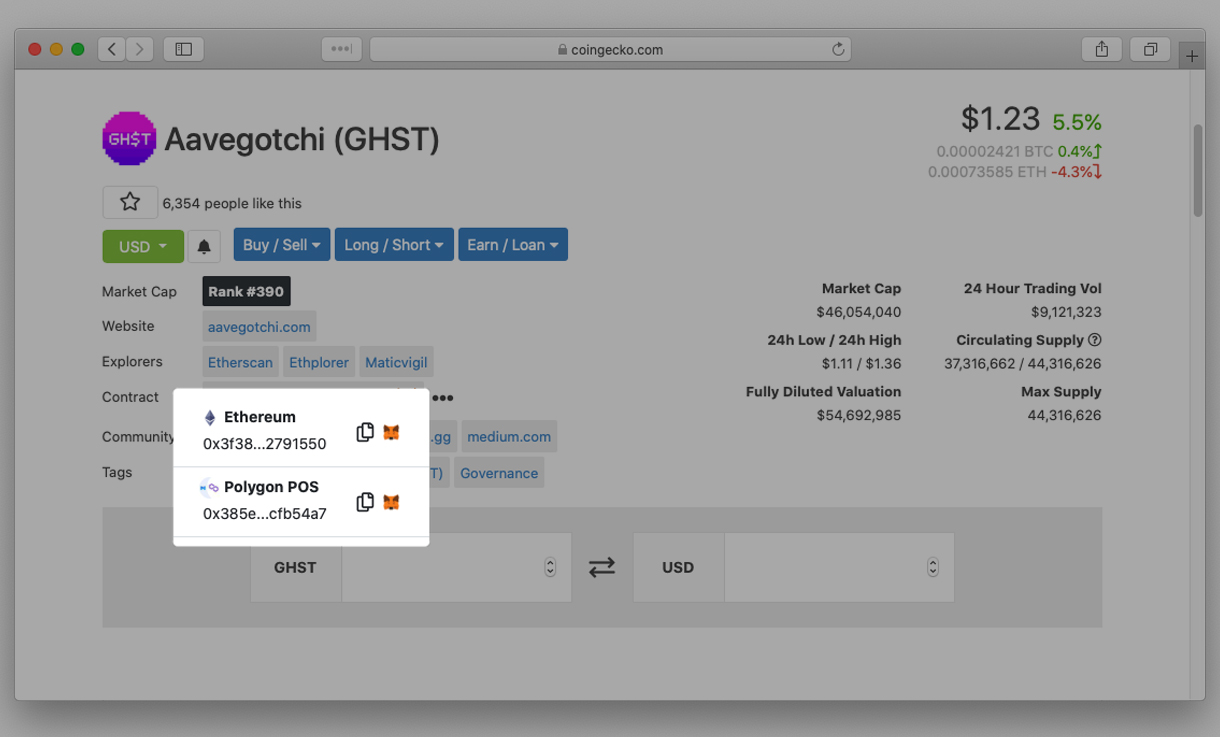Click the $1.11 / $1.36 low high value
The width and height of the screenshot is (1220, 737).
pyautogui.click(x=861, y=364)
